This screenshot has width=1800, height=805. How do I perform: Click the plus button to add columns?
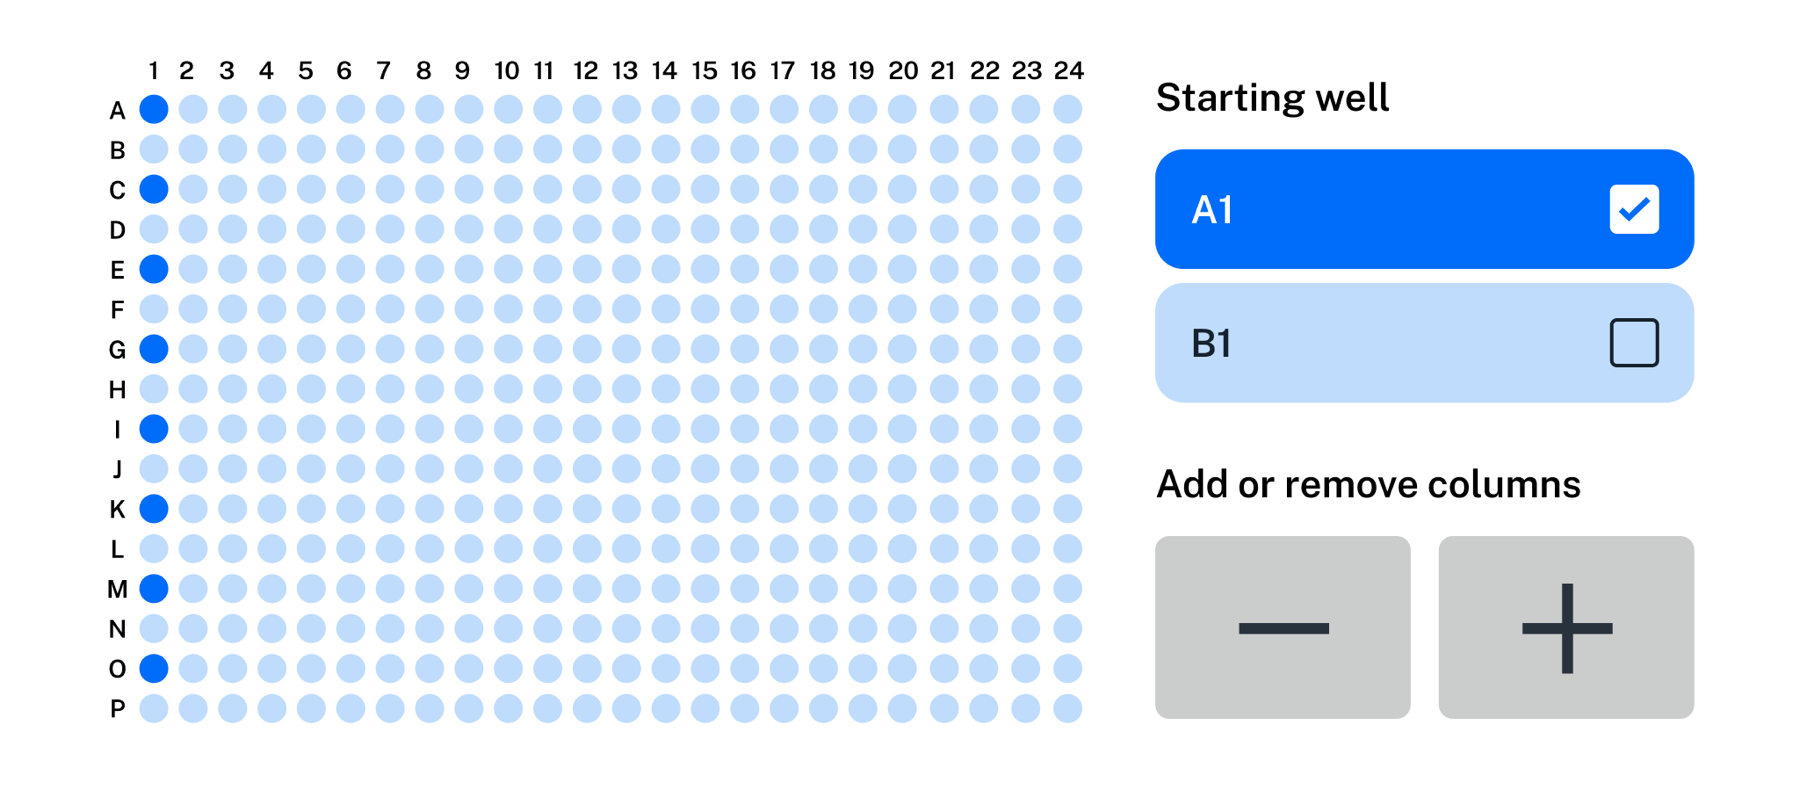pos(1567,627)
